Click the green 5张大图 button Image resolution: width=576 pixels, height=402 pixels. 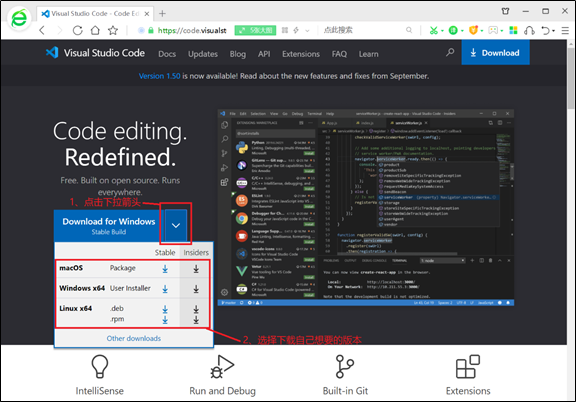(x=255, y=30)
